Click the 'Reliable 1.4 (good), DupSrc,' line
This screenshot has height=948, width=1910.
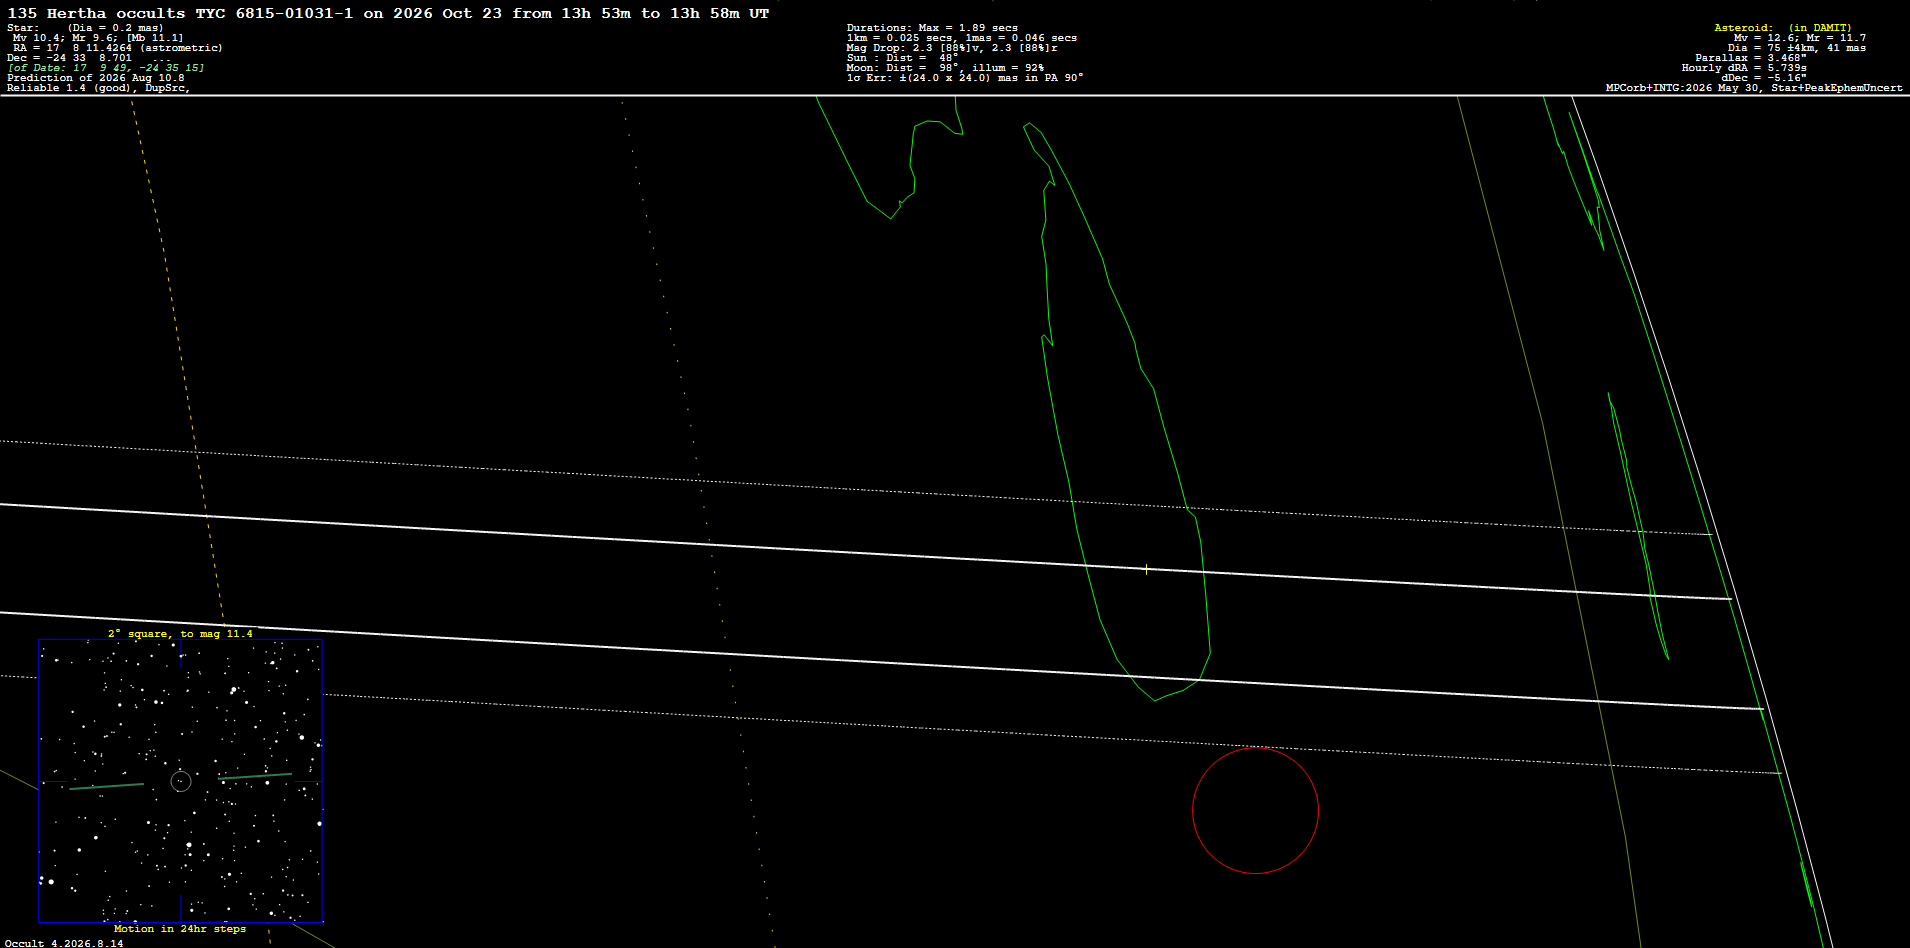pyautogui.click(x=99, y=88)
